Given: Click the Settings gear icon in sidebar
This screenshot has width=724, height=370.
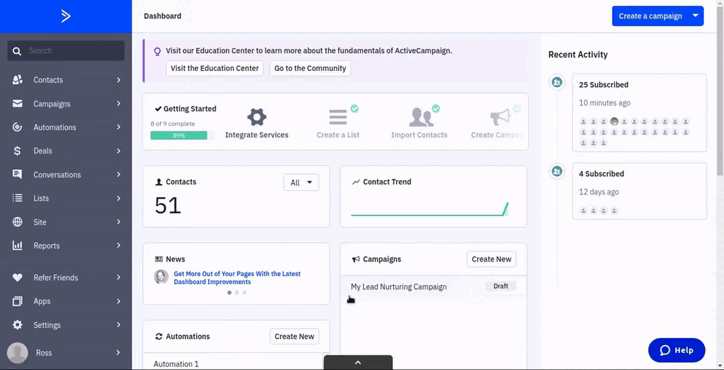Looking at the screenshot, I should tap(18, 325).
